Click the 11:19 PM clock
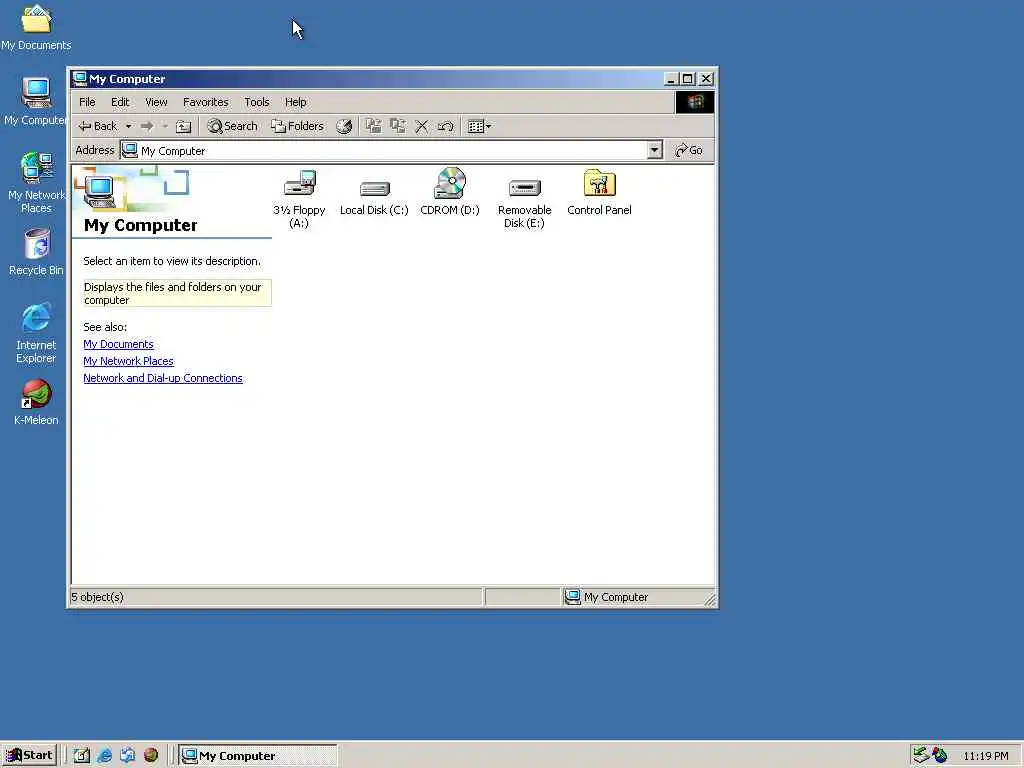 tap(985, 756)
